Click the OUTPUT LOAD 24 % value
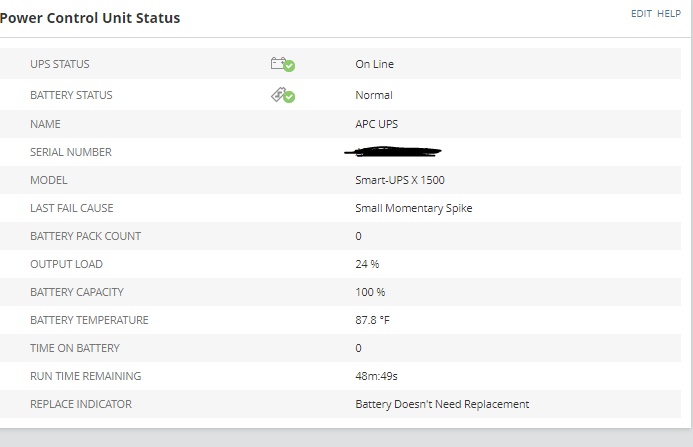The width and height of the screenshot is (693, 447). [x=367, y=264]
